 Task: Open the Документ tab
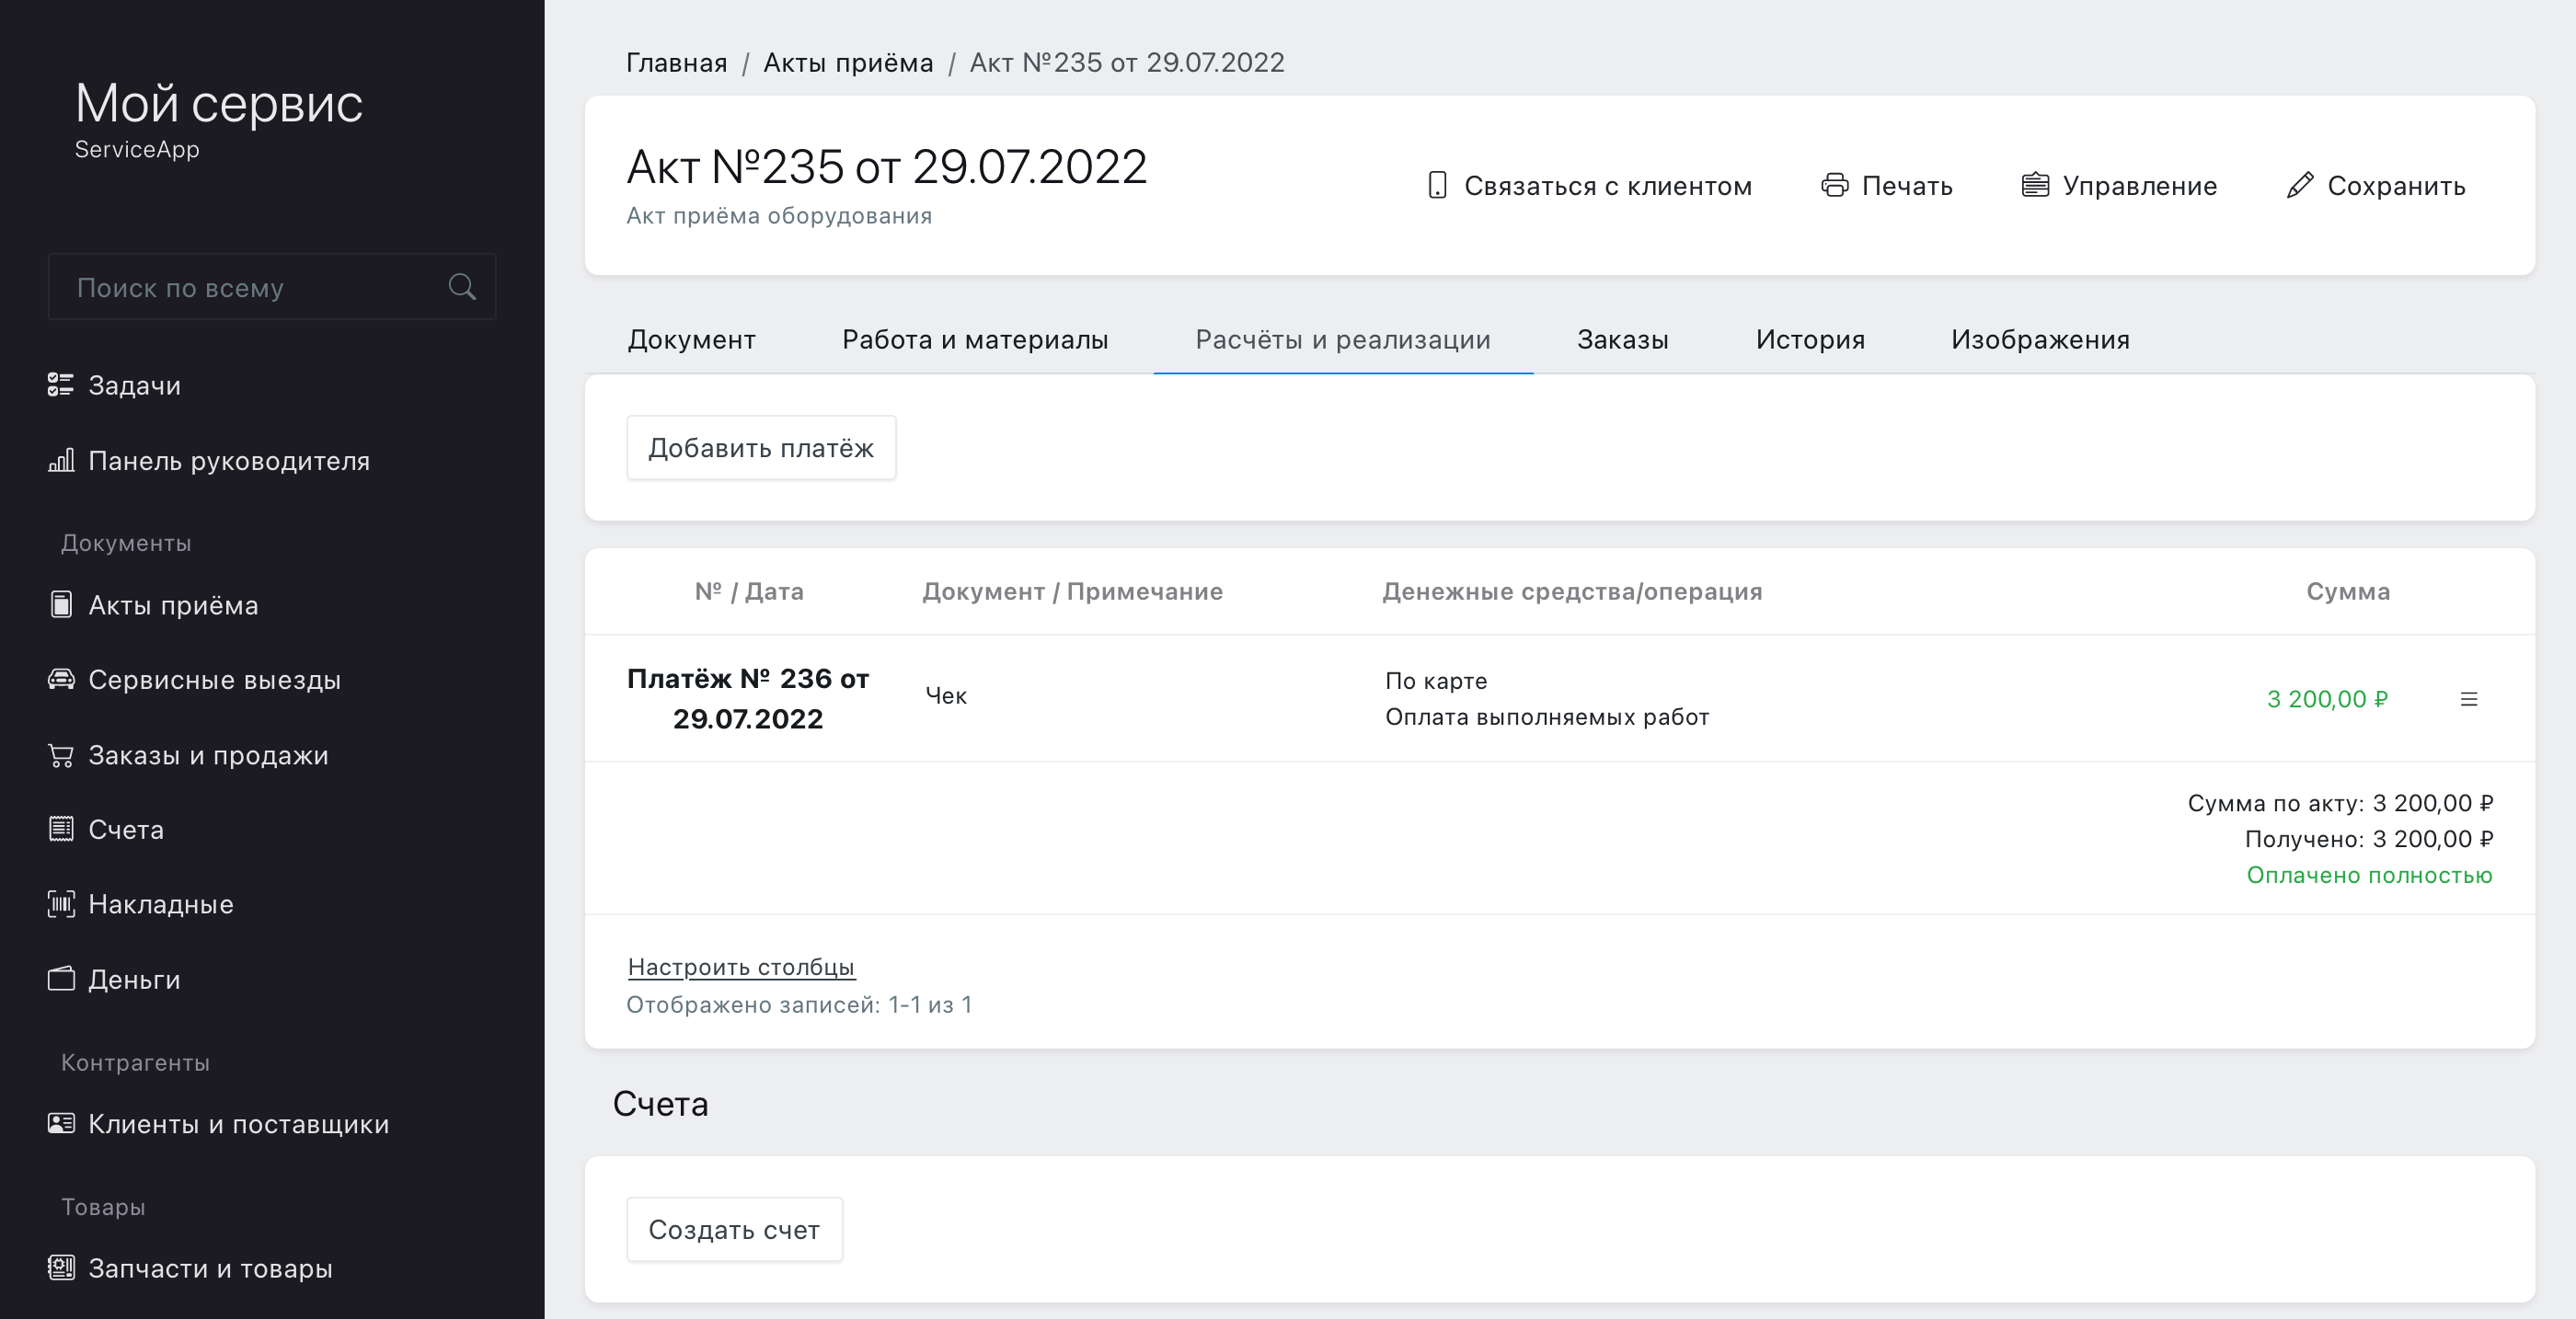[x=691, y=340]
